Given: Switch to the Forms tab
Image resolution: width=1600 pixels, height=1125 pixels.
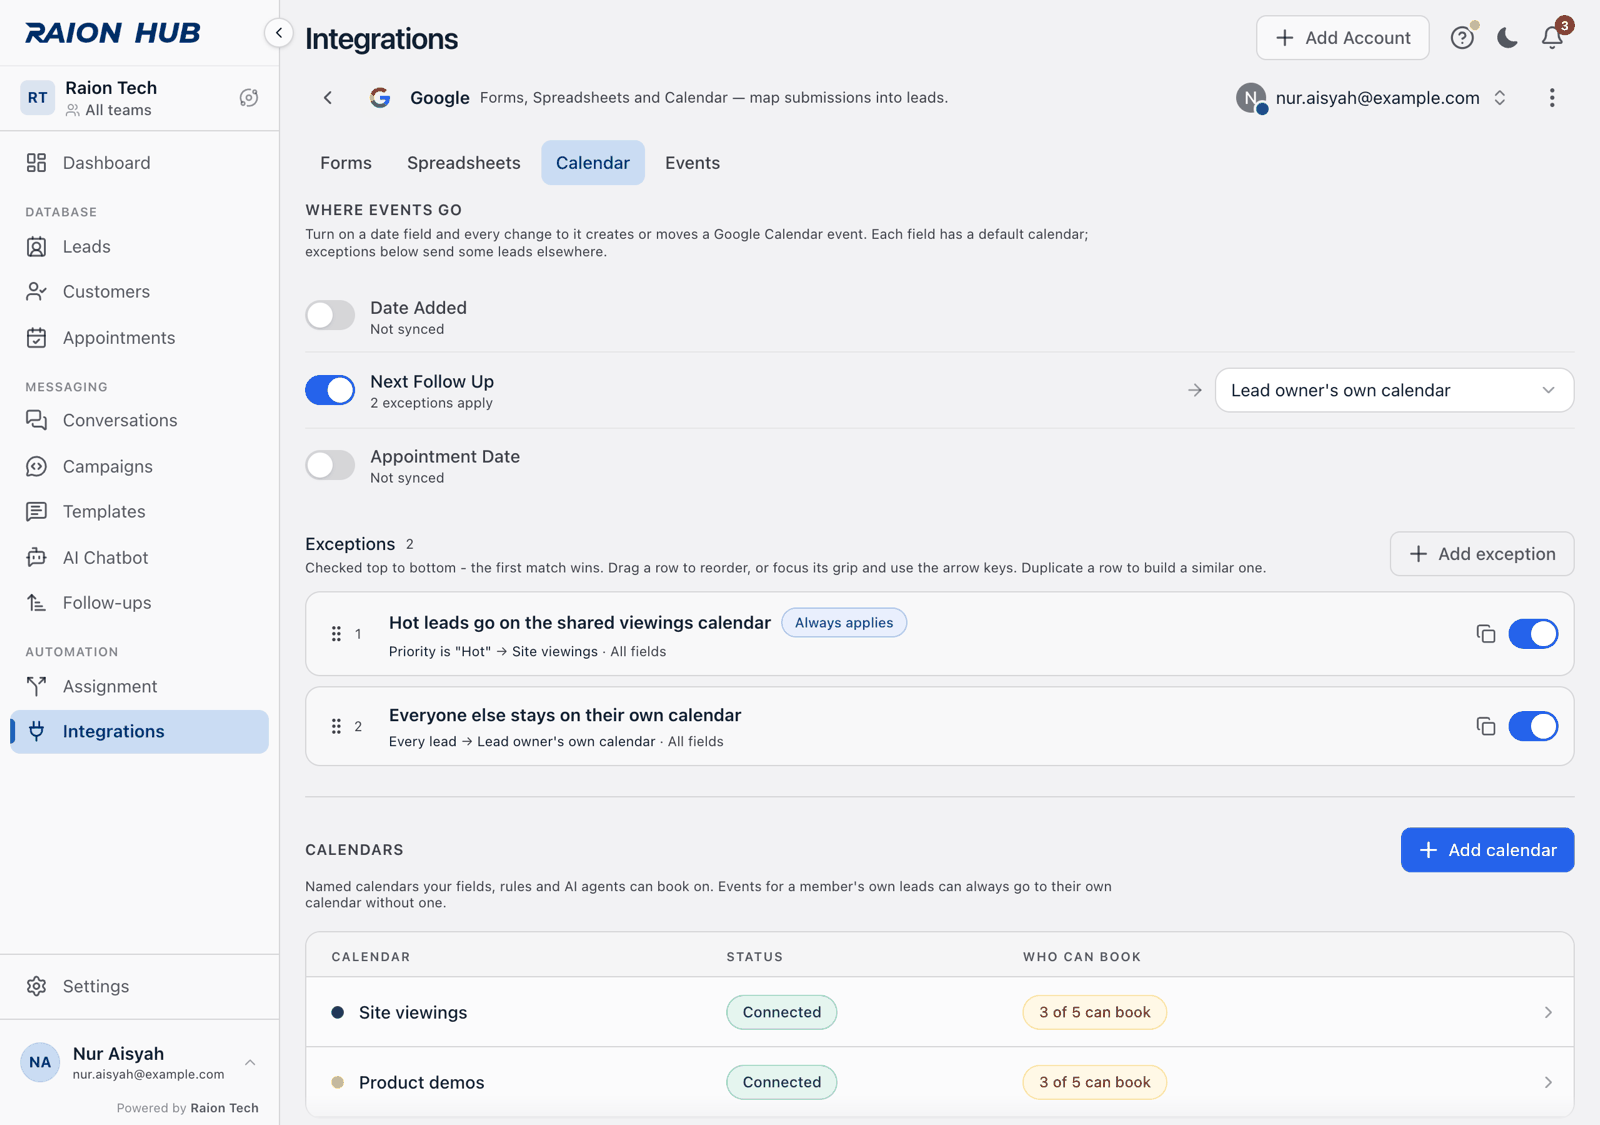Looking at the screenshot, I should [346, 163].
